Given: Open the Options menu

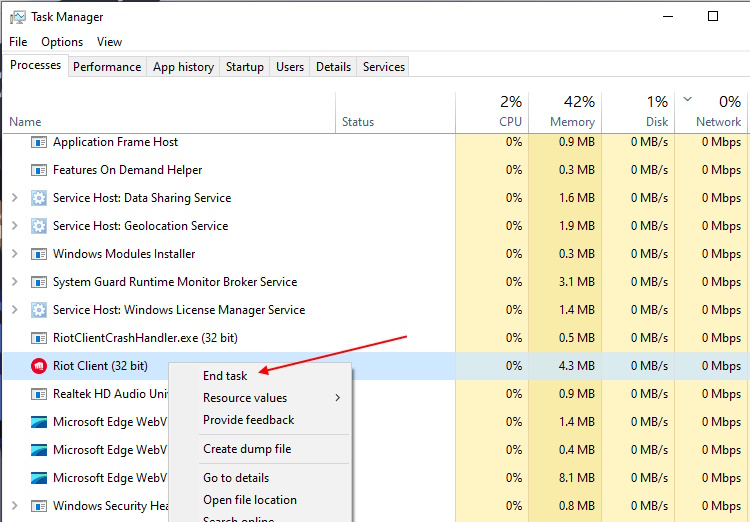Looking at the screenshot, I should (x=62, y=42).
